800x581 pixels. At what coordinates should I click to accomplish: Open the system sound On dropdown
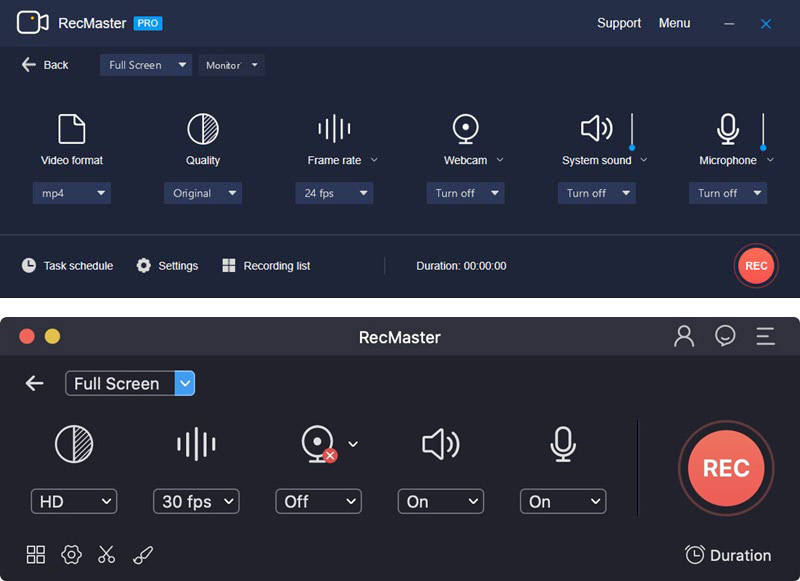tap(441, 501)
